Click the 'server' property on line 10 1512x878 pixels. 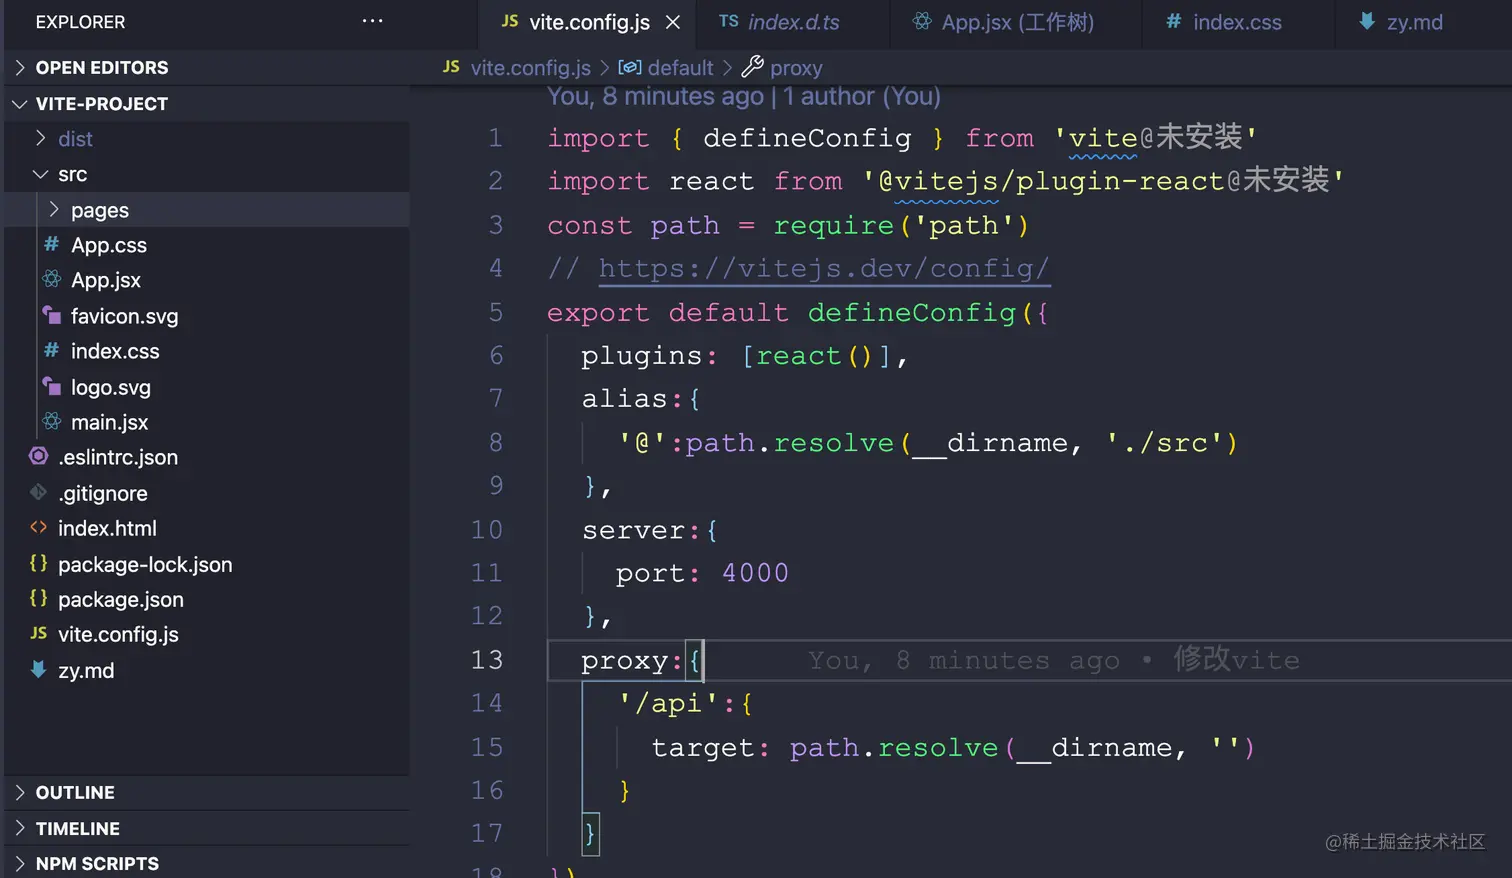pyautogui.click(x=634, y=529)
